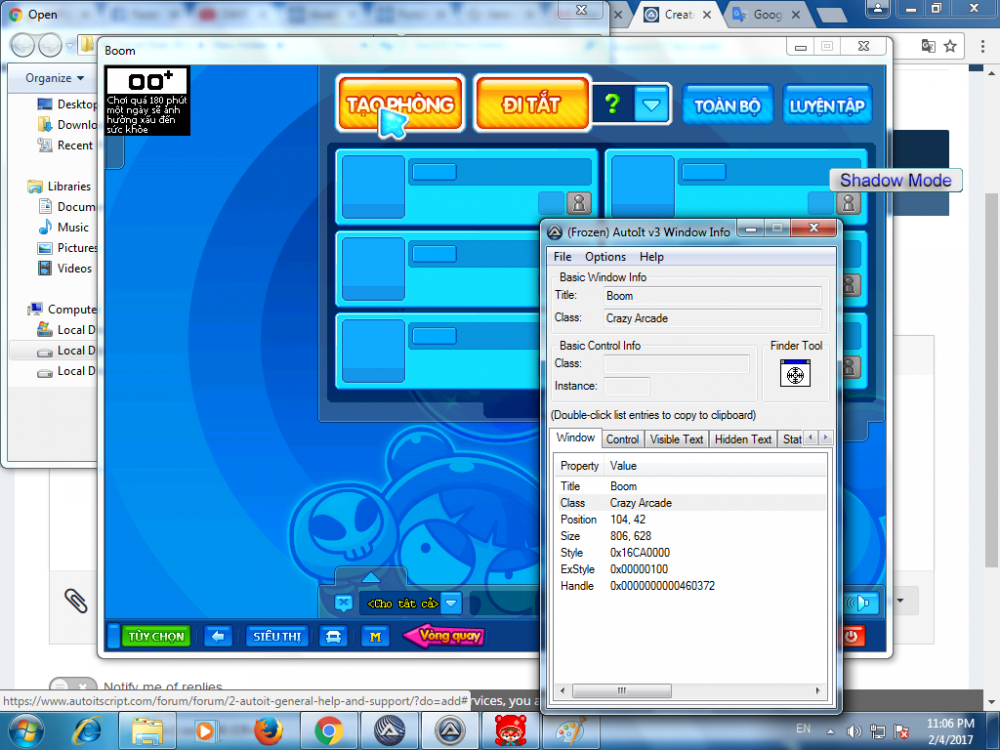The width and height of the screenshot is (1000, 750).
Task: Select the Finder Tool crosshair in AutoIt
Action: pos(795,374)
